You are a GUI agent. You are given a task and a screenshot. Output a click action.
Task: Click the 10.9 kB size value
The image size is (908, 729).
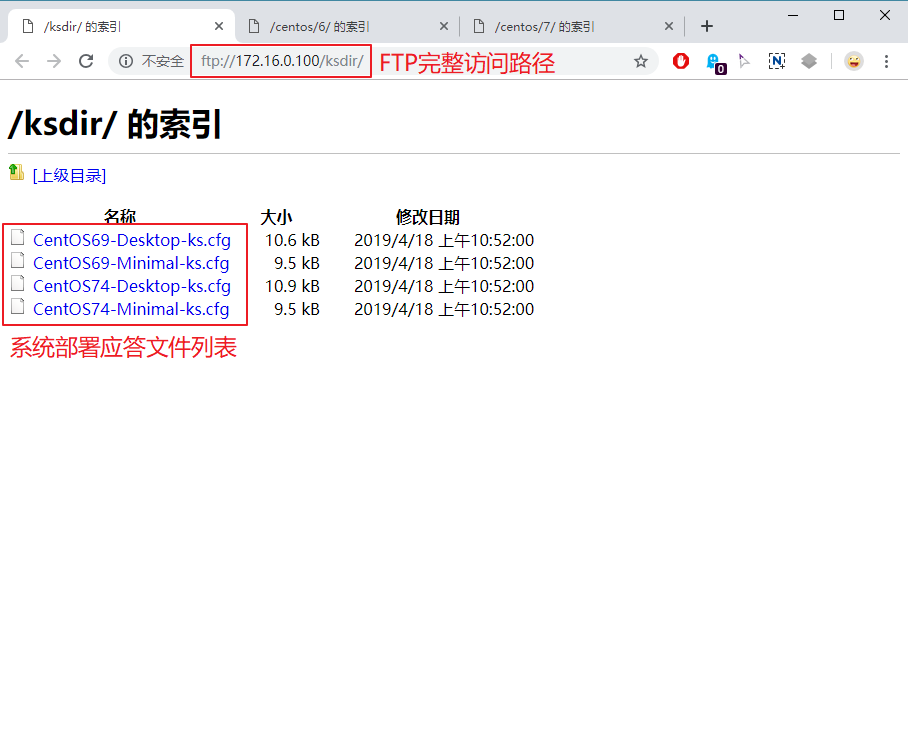[292, 286]
